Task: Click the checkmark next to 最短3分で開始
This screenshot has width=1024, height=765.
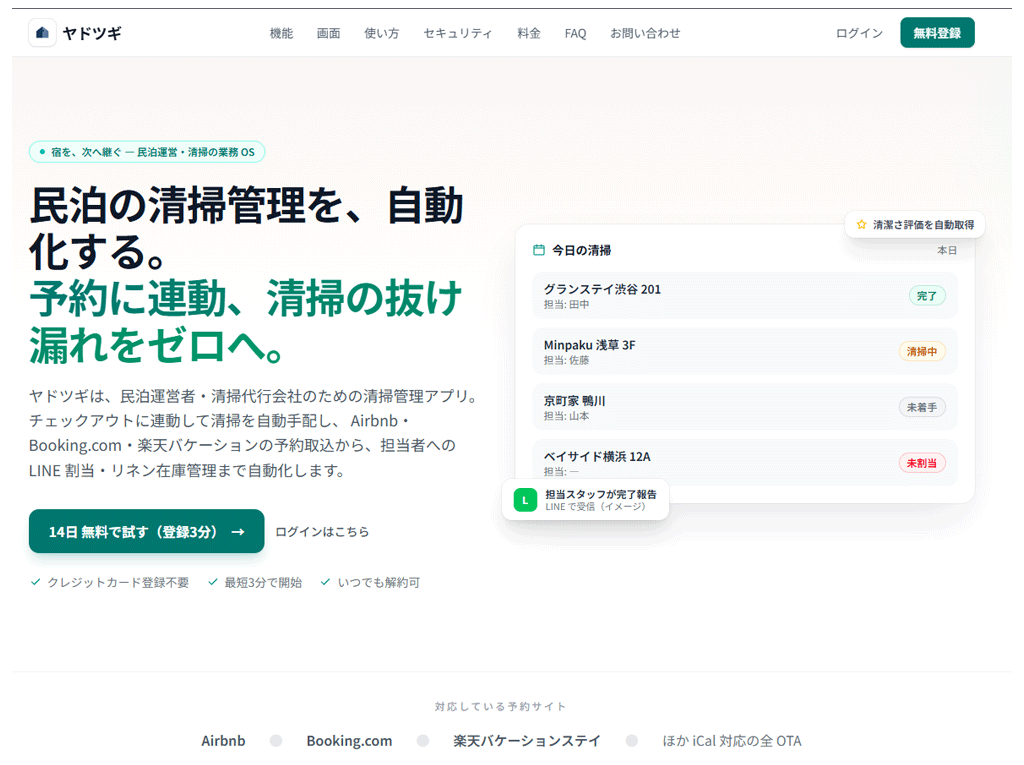Action: pos(212,582)
